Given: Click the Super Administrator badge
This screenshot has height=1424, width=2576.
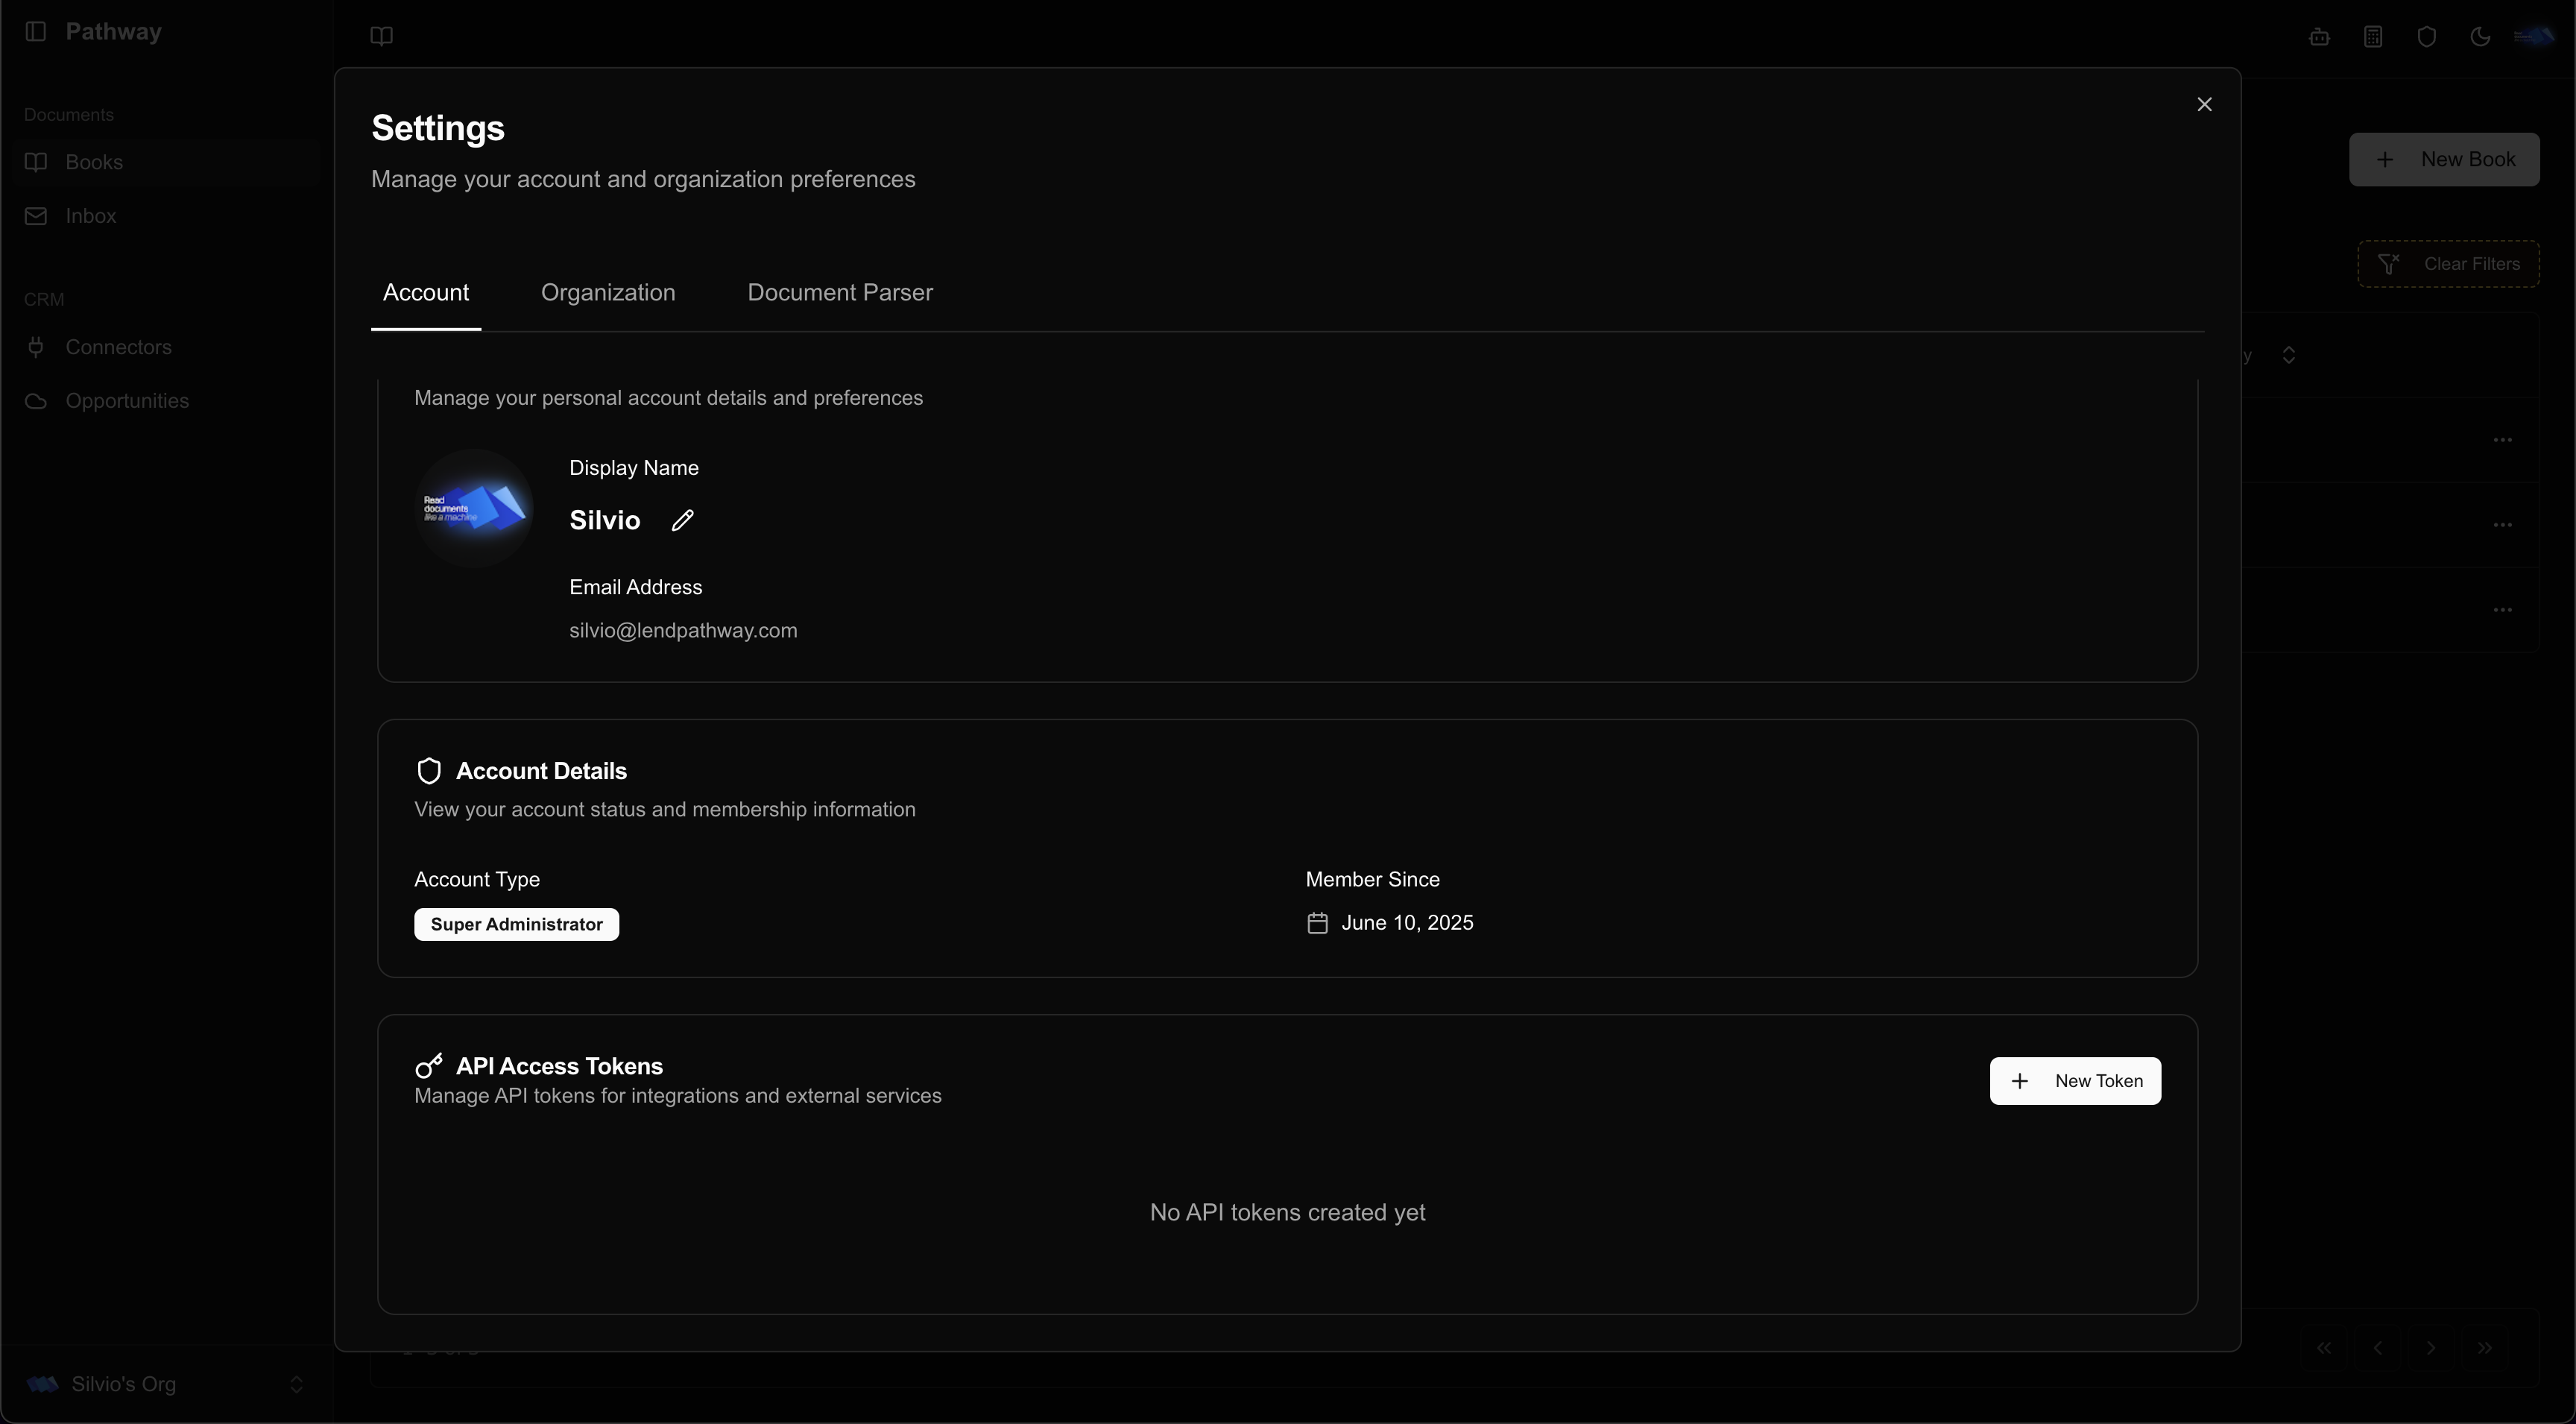Looking at the screenshot, I should pos(516,924).
